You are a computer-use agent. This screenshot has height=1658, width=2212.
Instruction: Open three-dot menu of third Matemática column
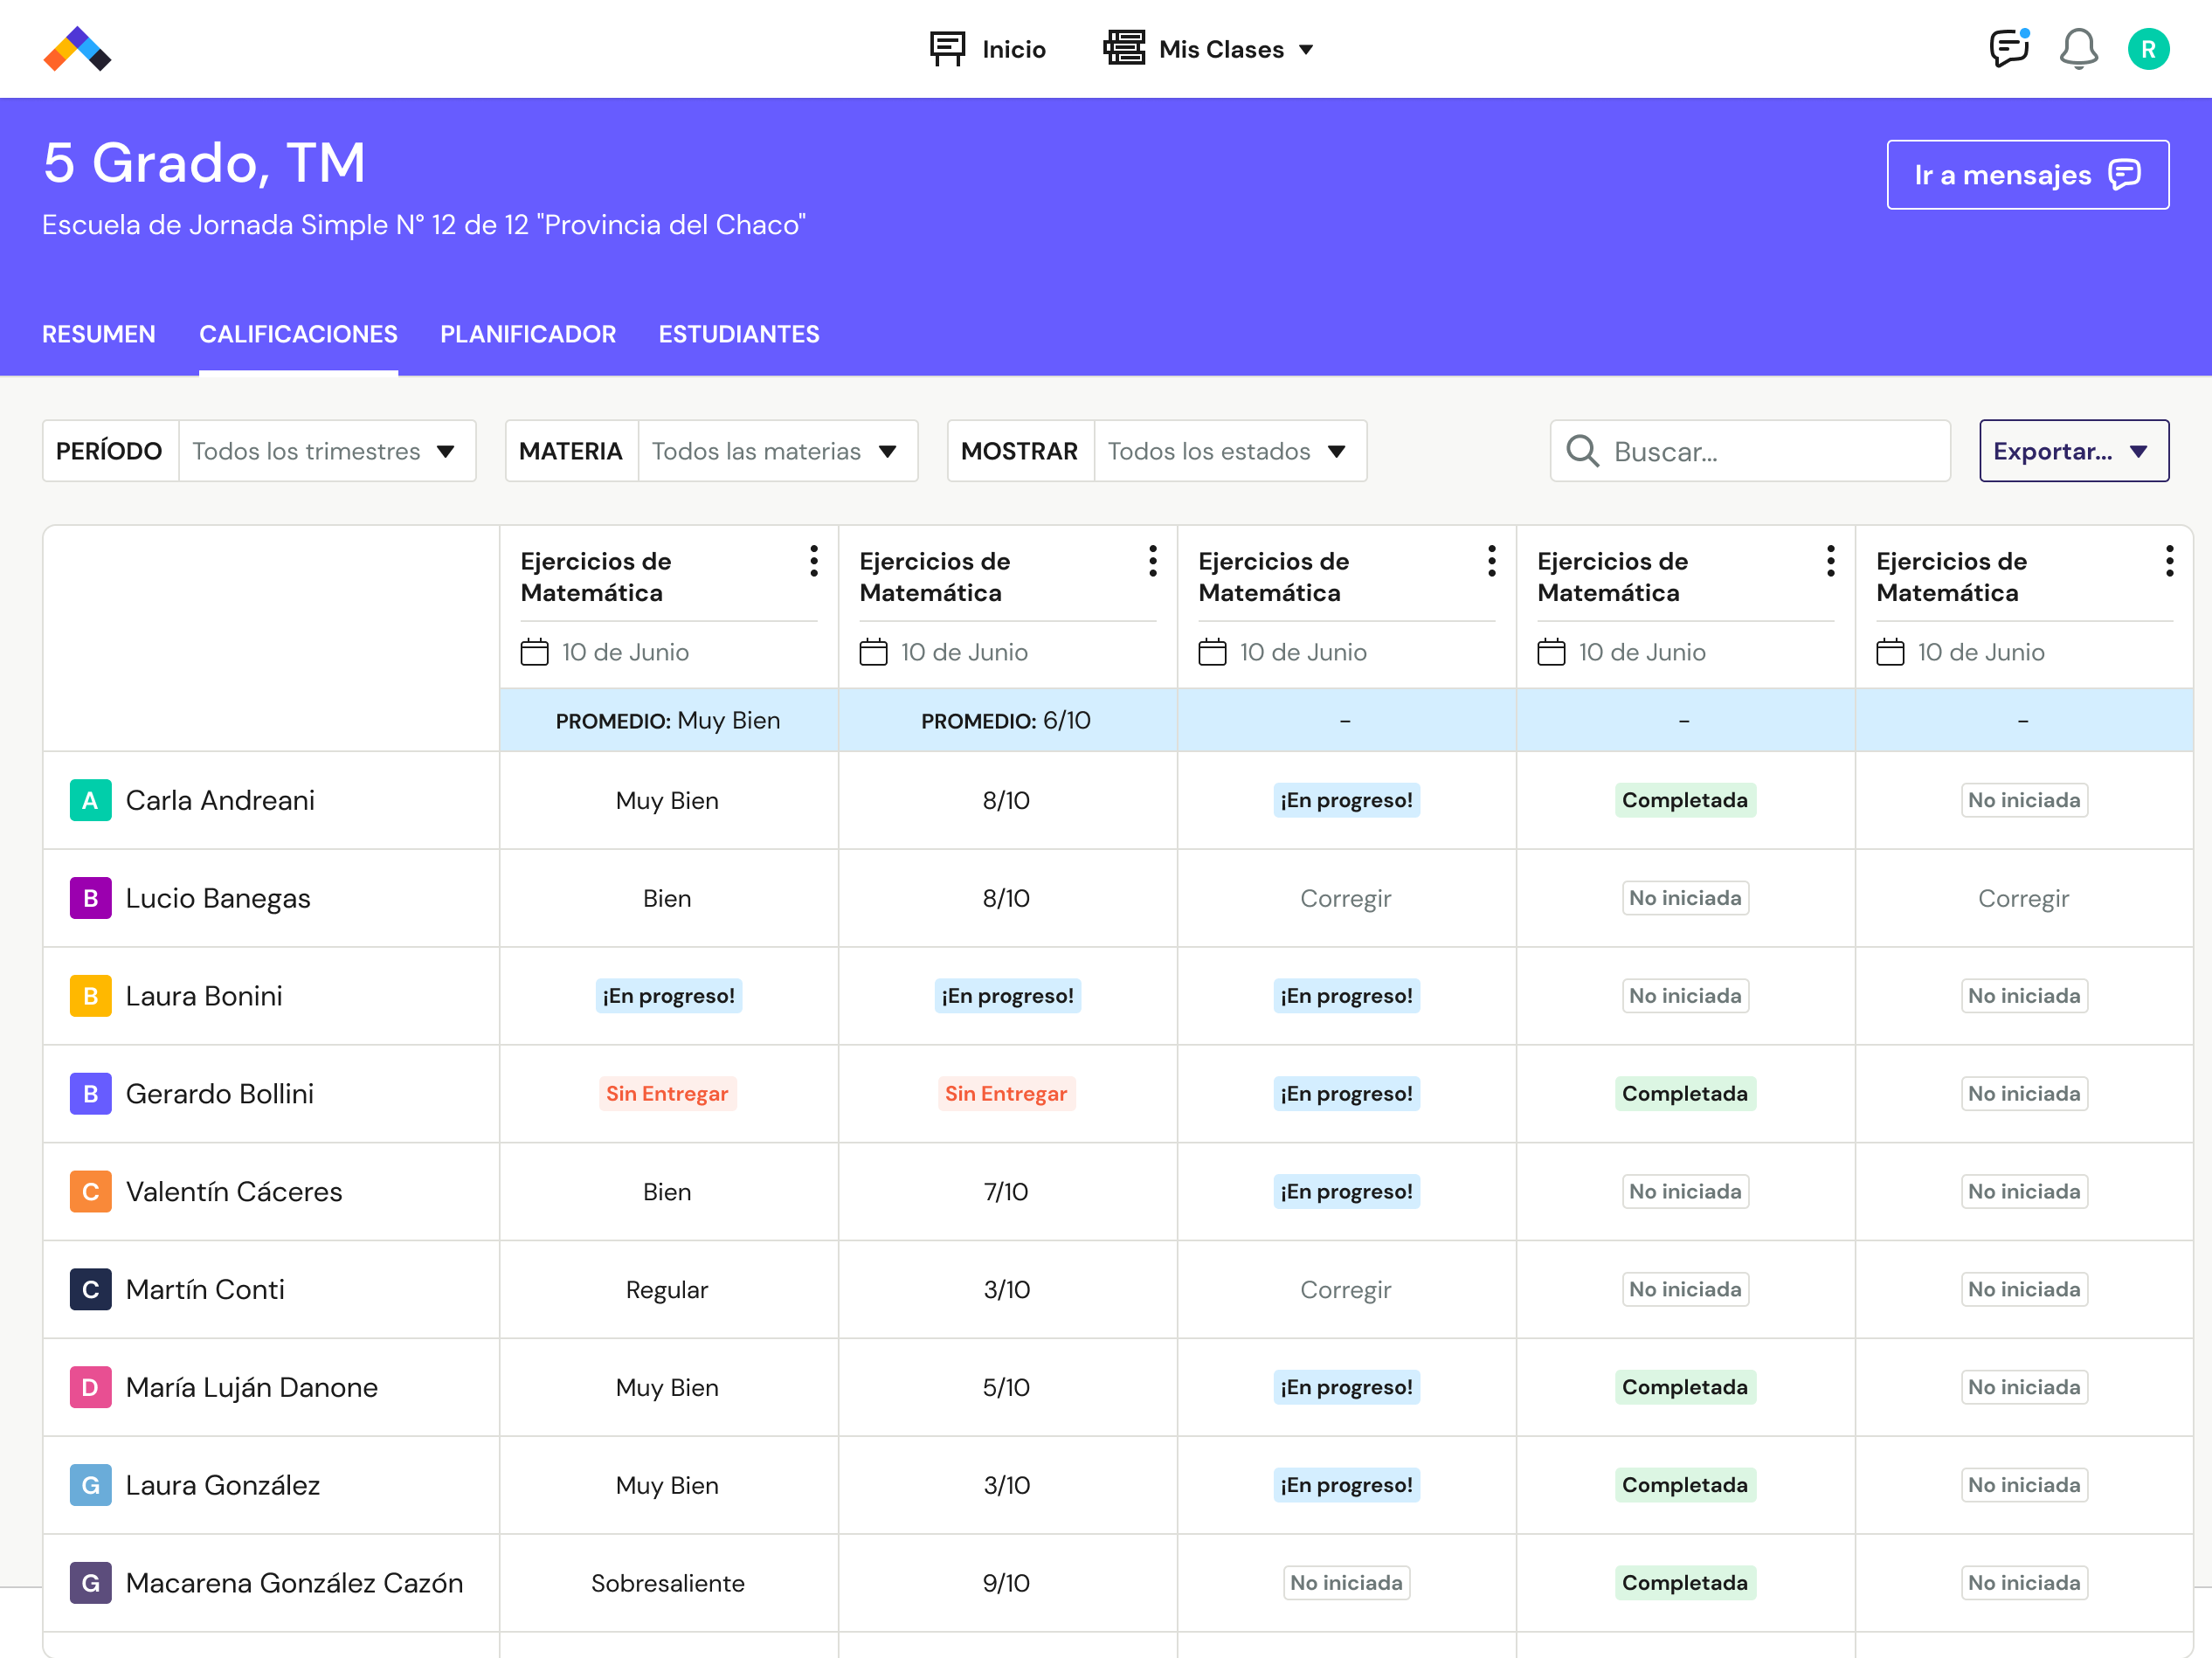click(1491, 561)
